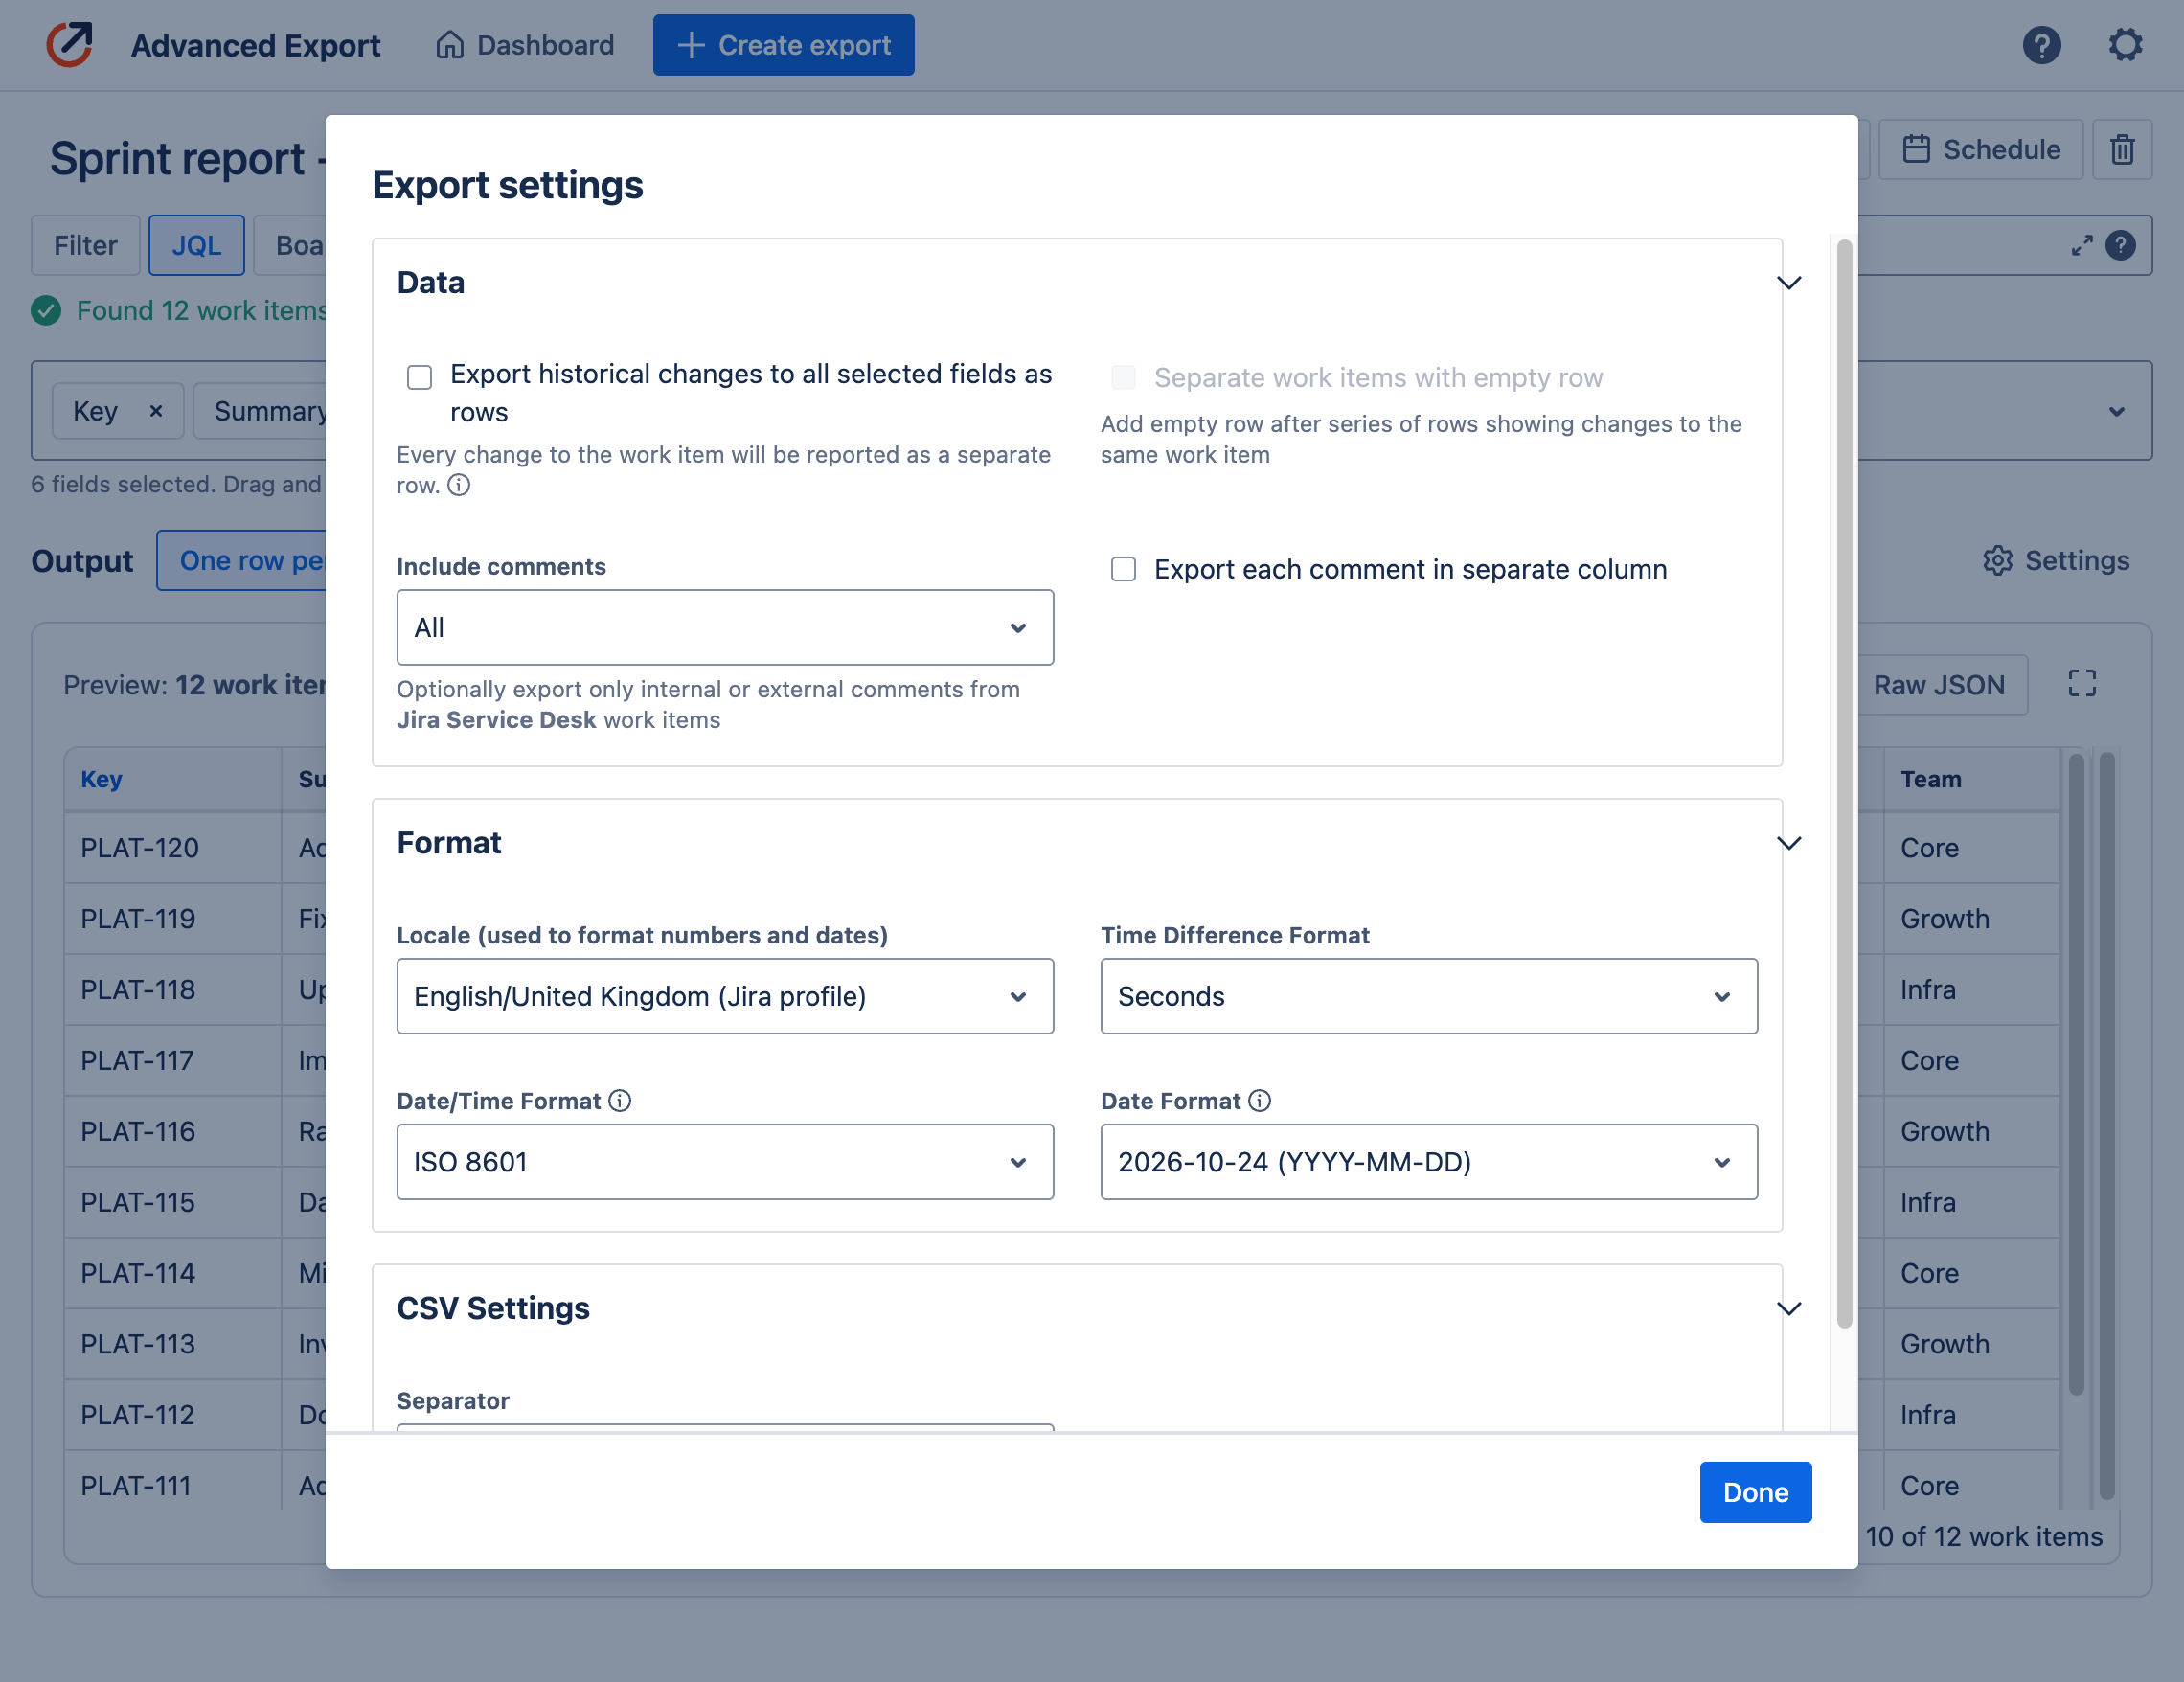This screenshot has height=1682, width=2184.
Task: Open the gear settings icon in header
Action: (x=2125, y=45)
